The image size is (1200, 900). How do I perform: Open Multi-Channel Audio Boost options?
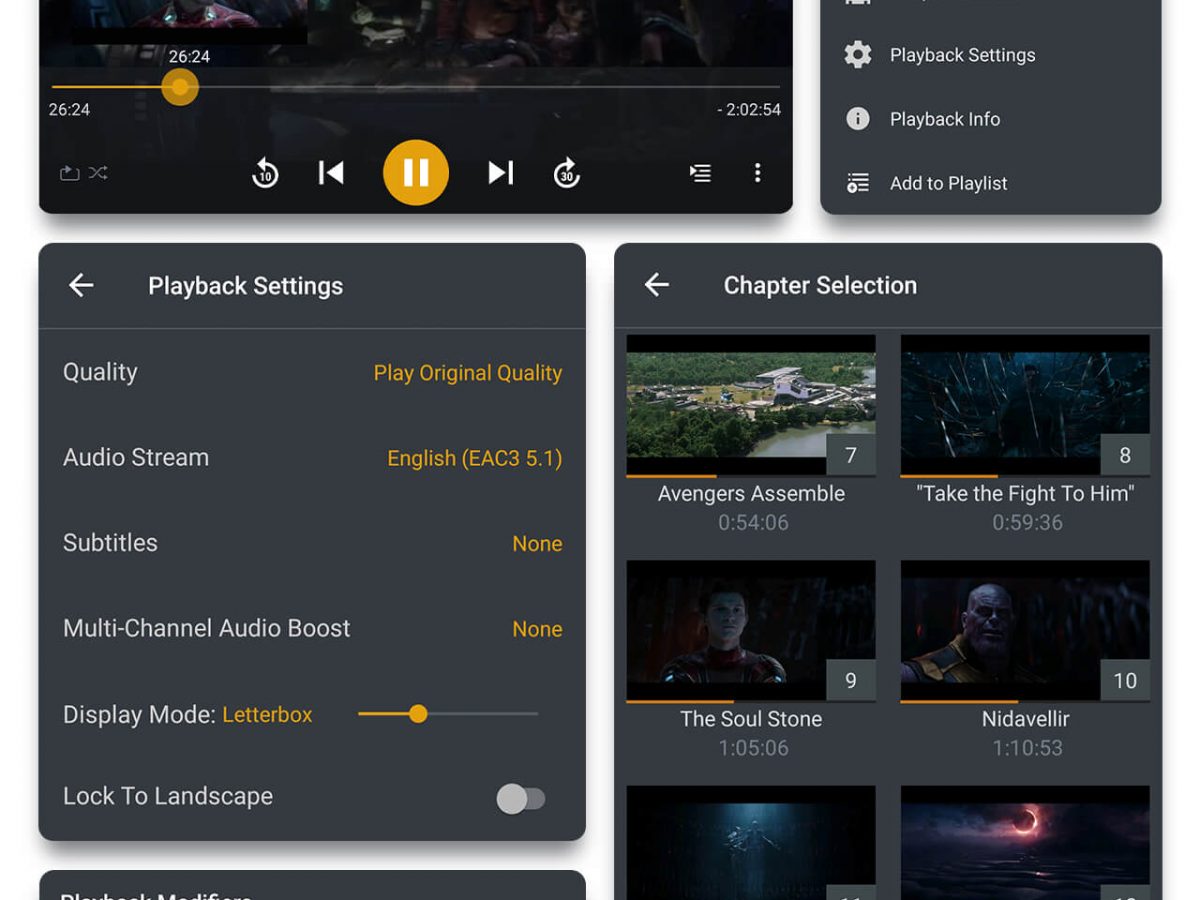pos(537,629)
